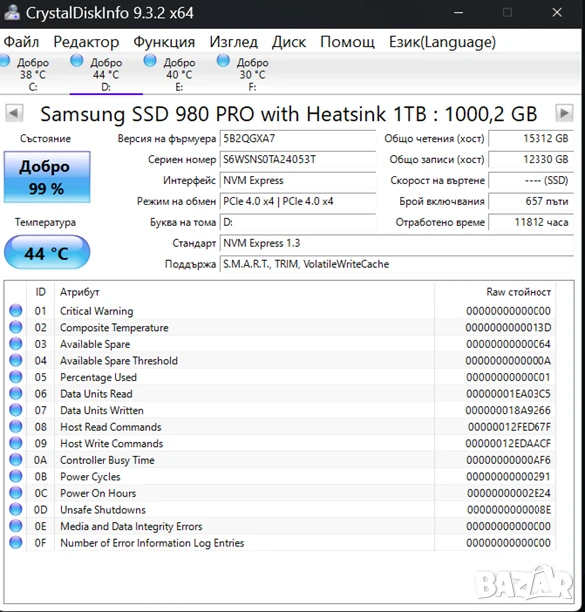Screen dimensions: 585x612
Task: Click the NVM Express 1.3 standard field
Action: pos(397,244)
